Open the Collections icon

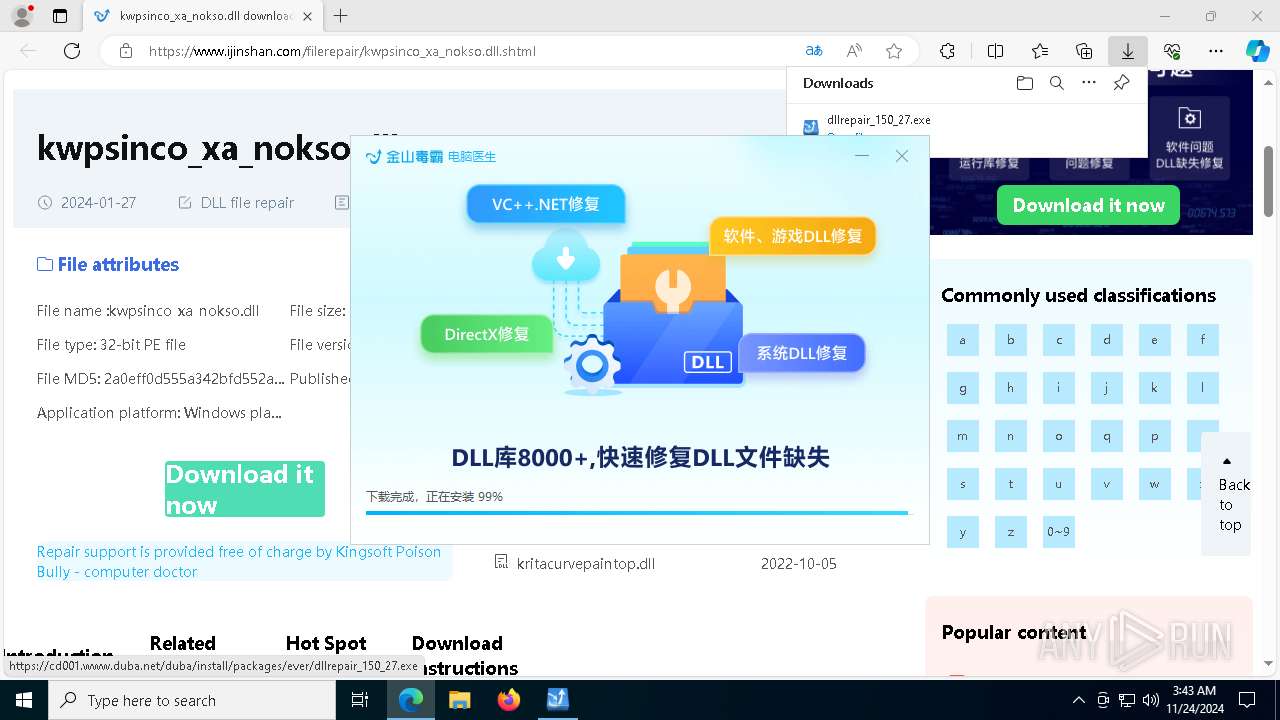pos(1084,51)
